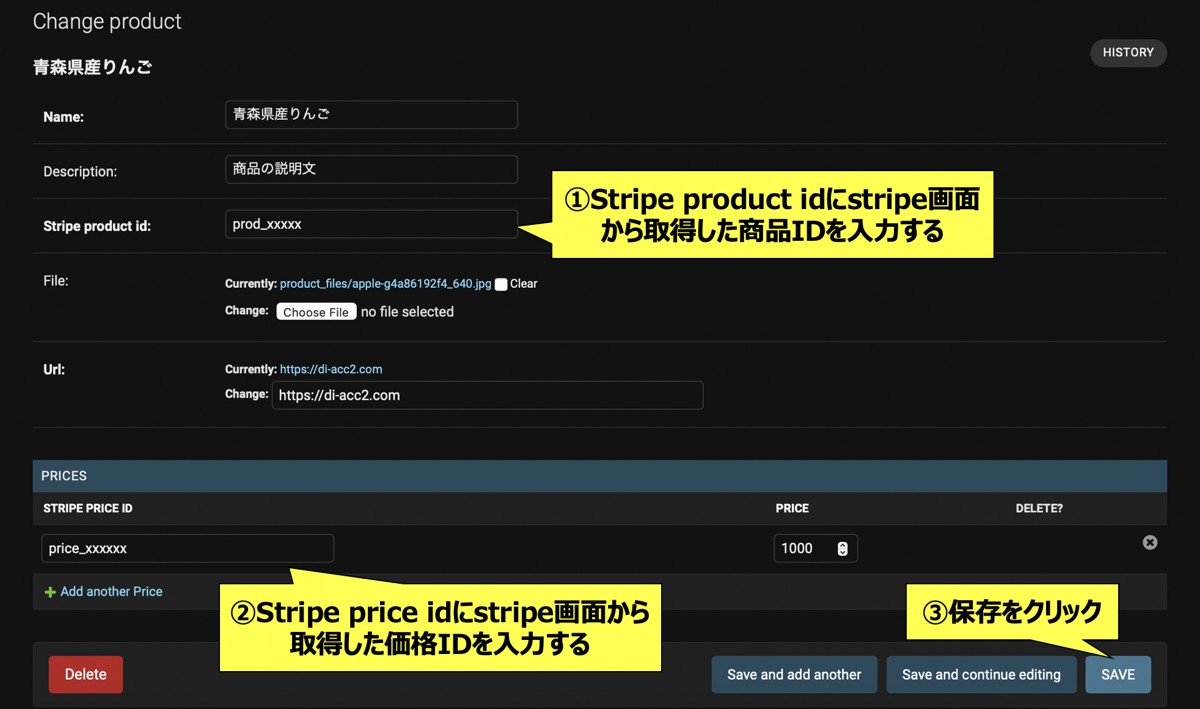Viewport: 1200px width, 709px height.
Task: Open the HISTORY button
Action: [x=1128, y=52]
